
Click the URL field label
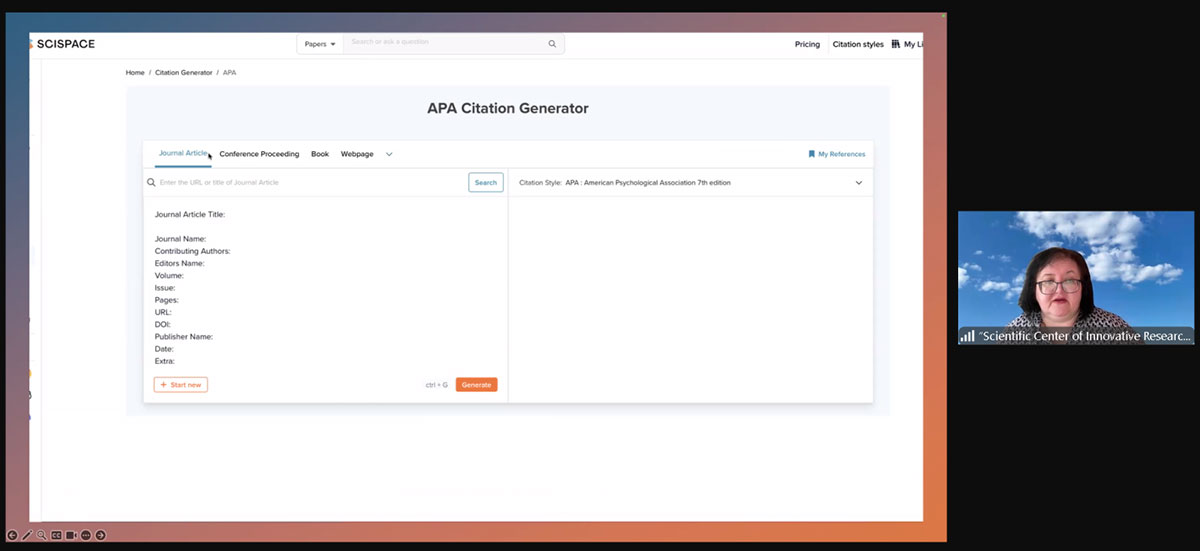tap(163, 312)
